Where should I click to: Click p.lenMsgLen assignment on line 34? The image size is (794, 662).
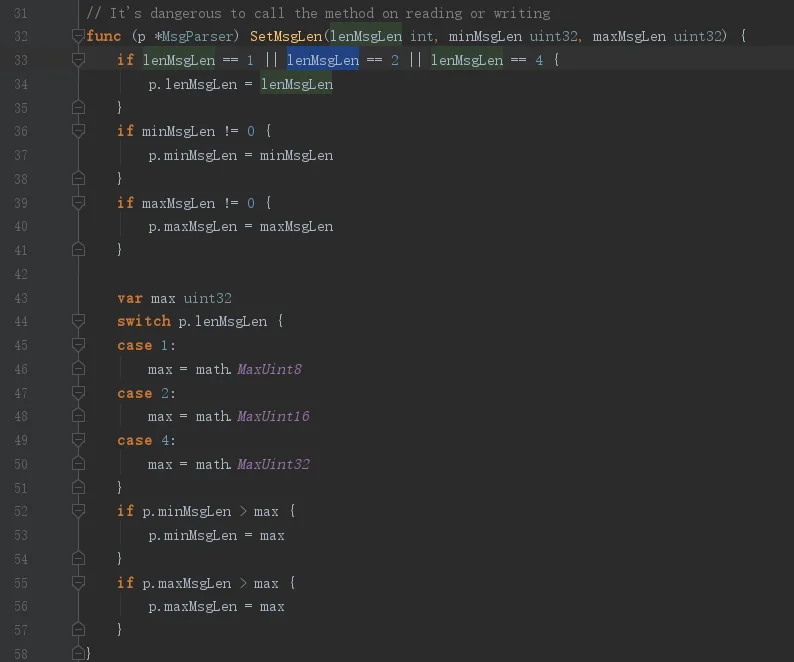(241, 84)
